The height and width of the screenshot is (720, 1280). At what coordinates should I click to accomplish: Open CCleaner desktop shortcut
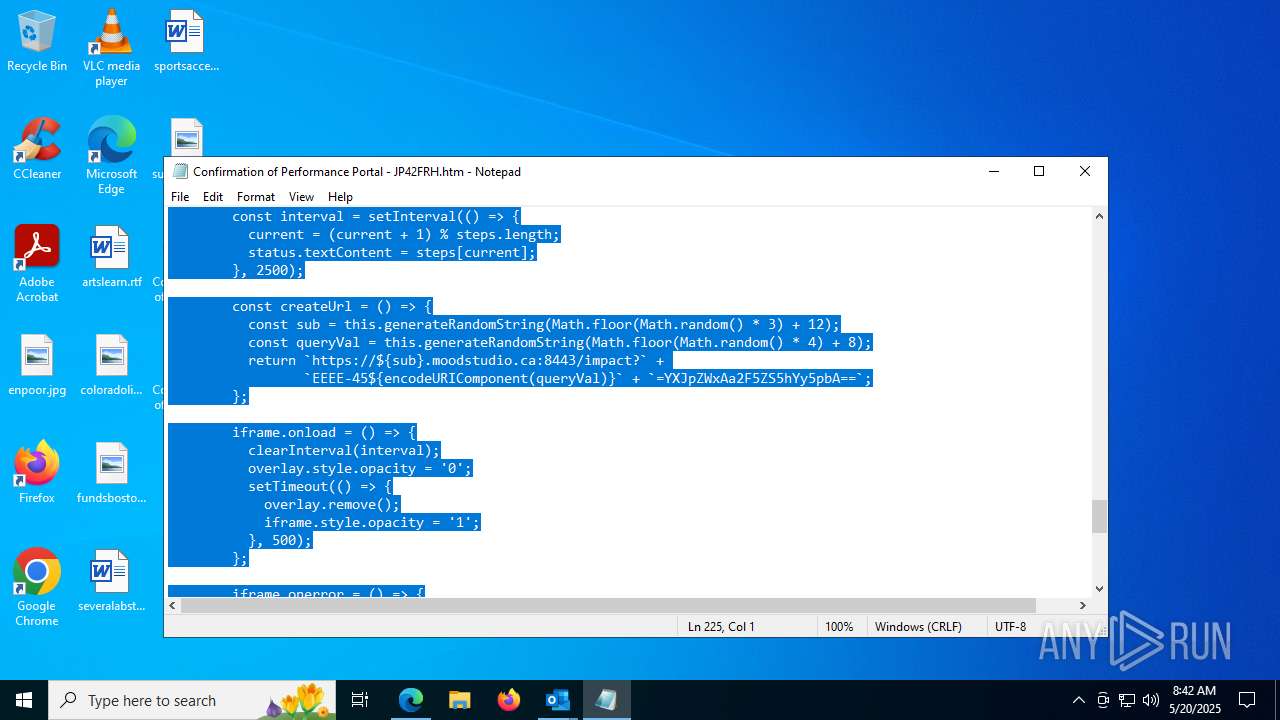point(37,149)
